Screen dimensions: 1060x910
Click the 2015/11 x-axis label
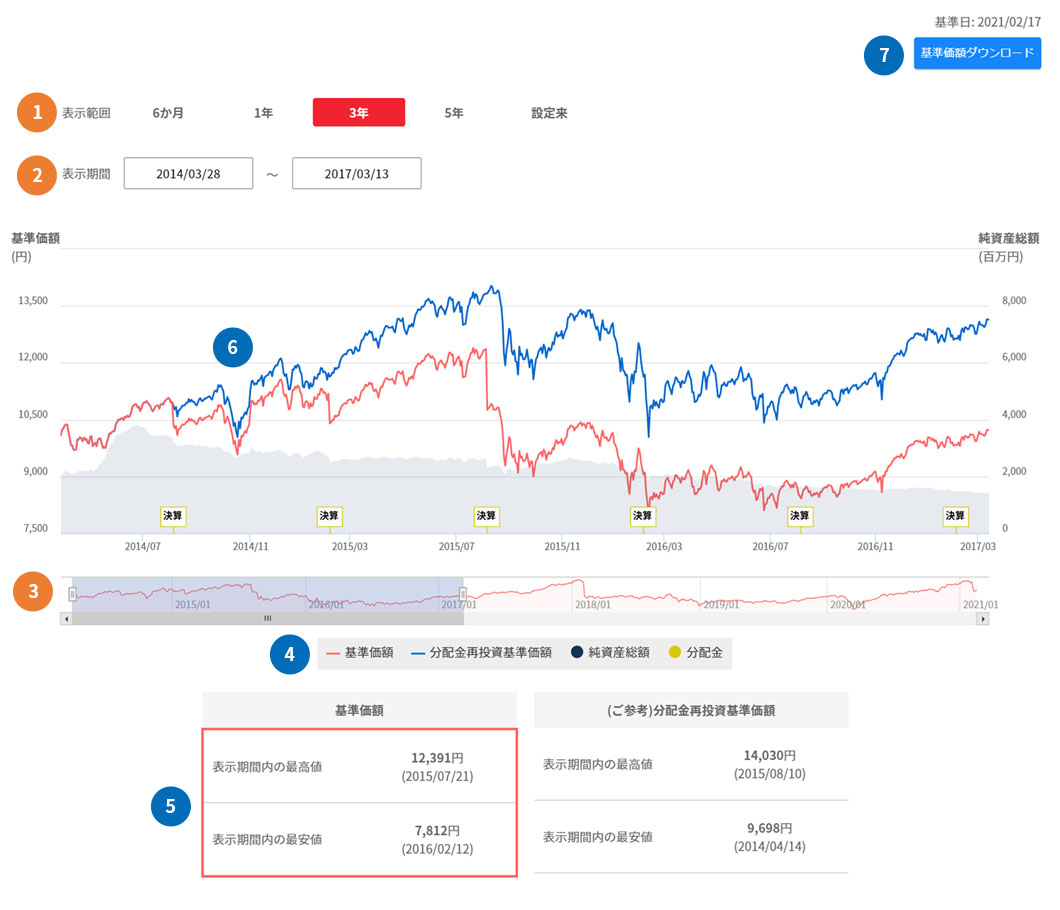coord(562,546)
